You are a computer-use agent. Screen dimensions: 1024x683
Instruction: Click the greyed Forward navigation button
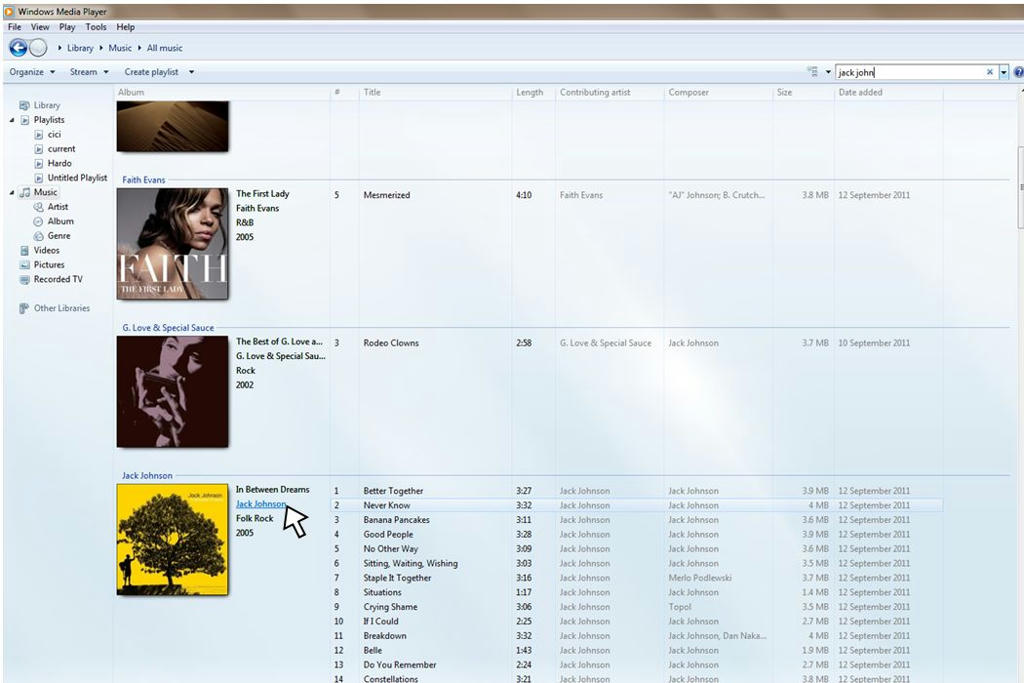(x=39, y=48)
